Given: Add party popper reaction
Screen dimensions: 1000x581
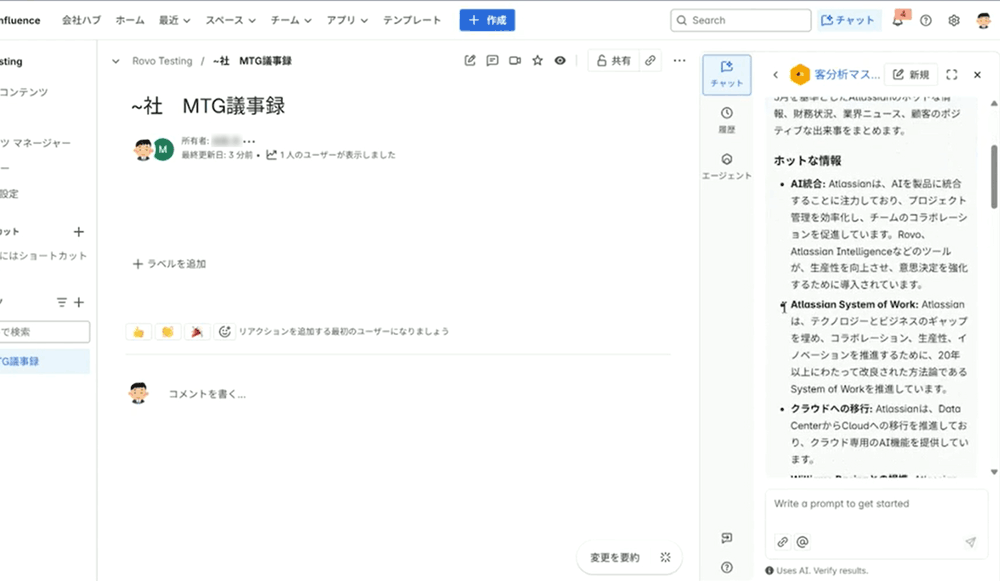Looking at the screenshot, I should click(x=197, y=332).
